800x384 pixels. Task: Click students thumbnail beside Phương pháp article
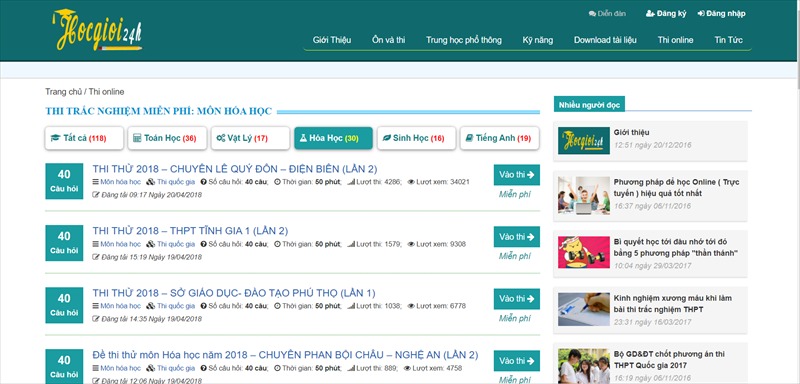click(x=584, y=195)
